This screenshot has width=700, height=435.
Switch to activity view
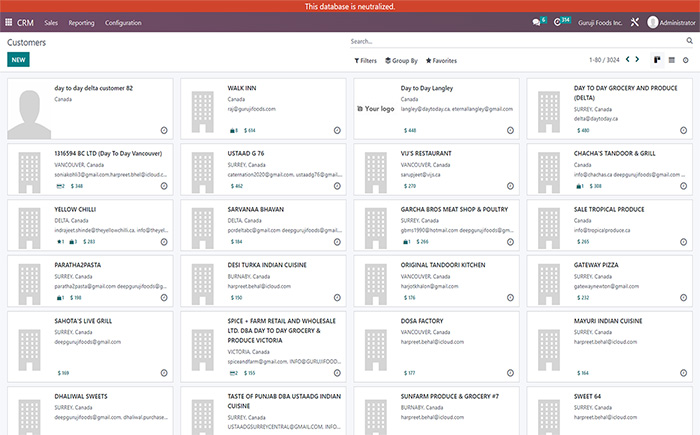pyautogui.click(x=686, y=60)
